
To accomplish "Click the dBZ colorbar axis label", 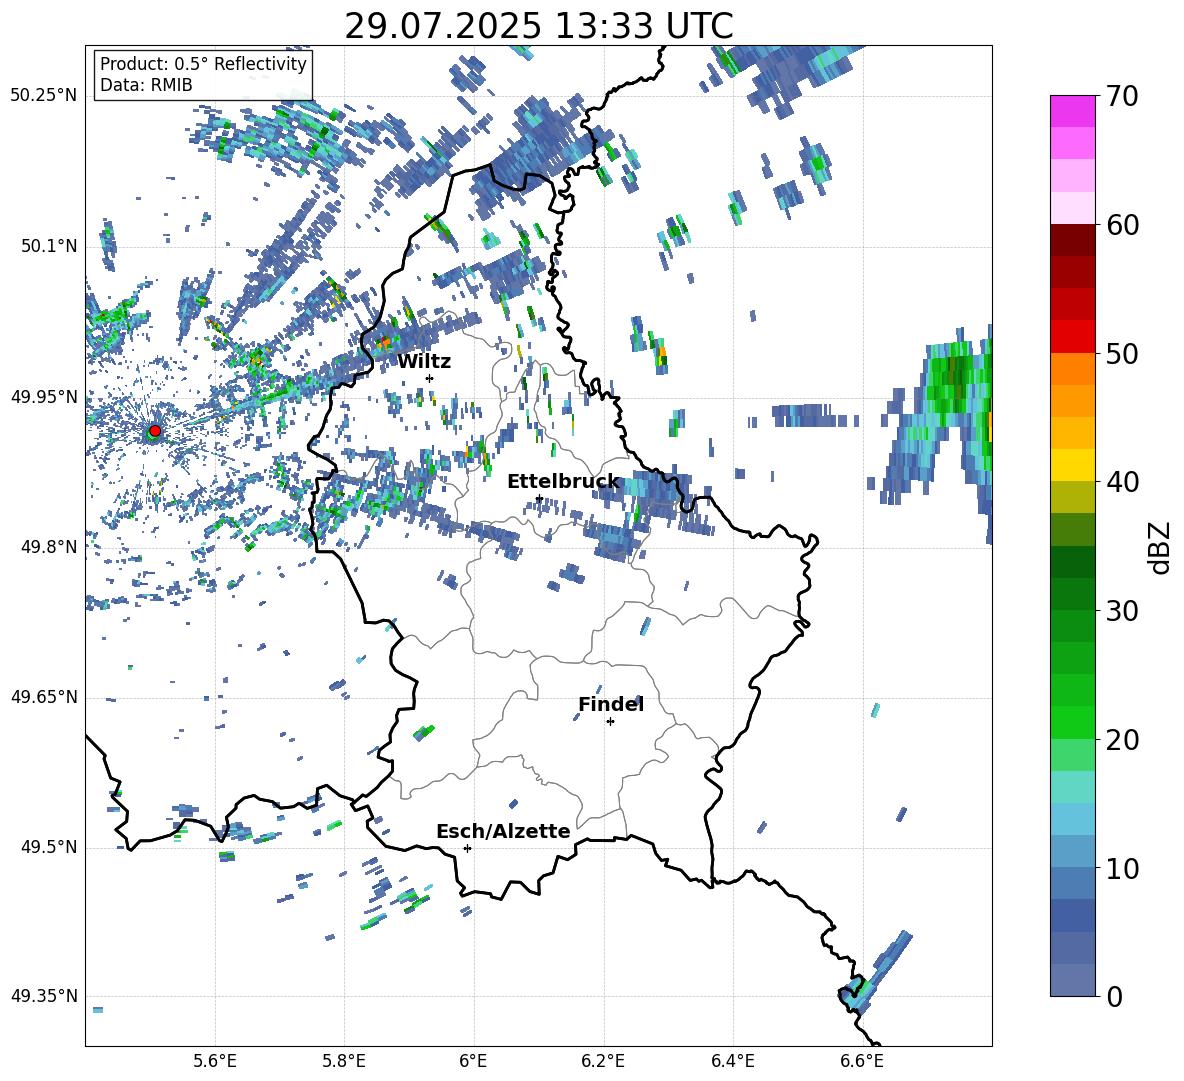I will click(1161, 547).
